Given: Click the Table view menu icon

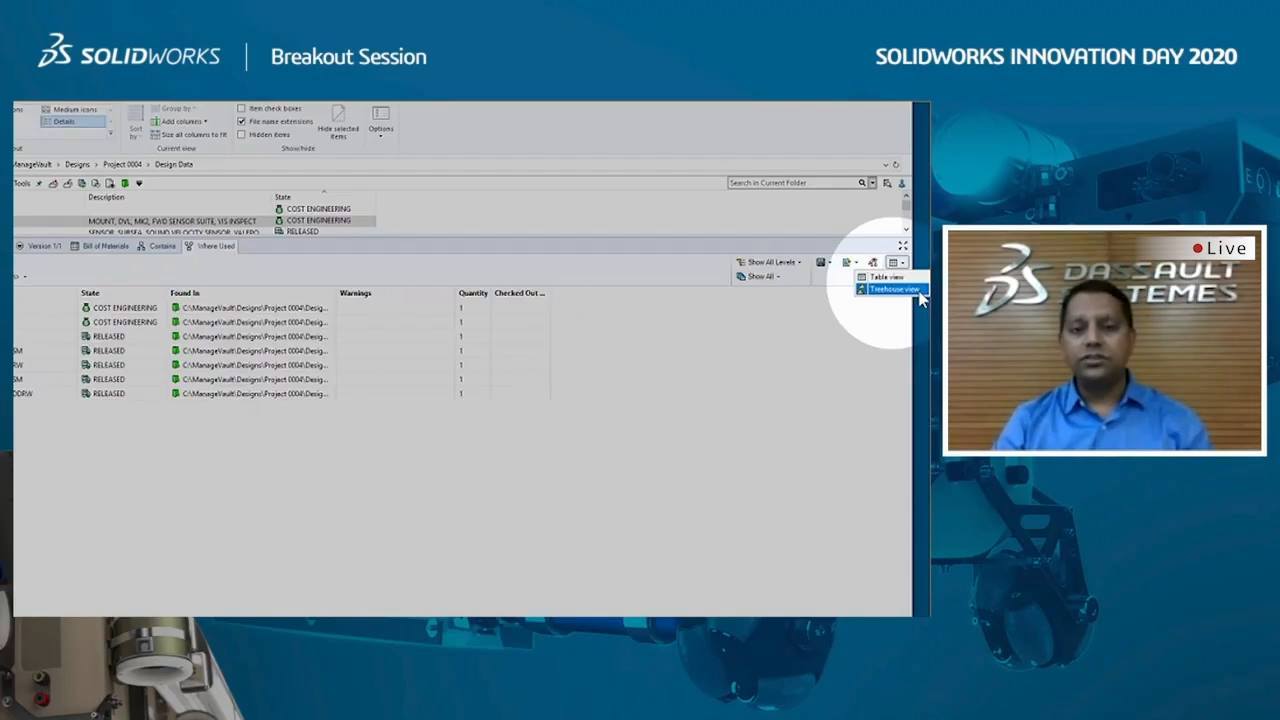Looking at the screenshot, I should click(x=862, y=277).
